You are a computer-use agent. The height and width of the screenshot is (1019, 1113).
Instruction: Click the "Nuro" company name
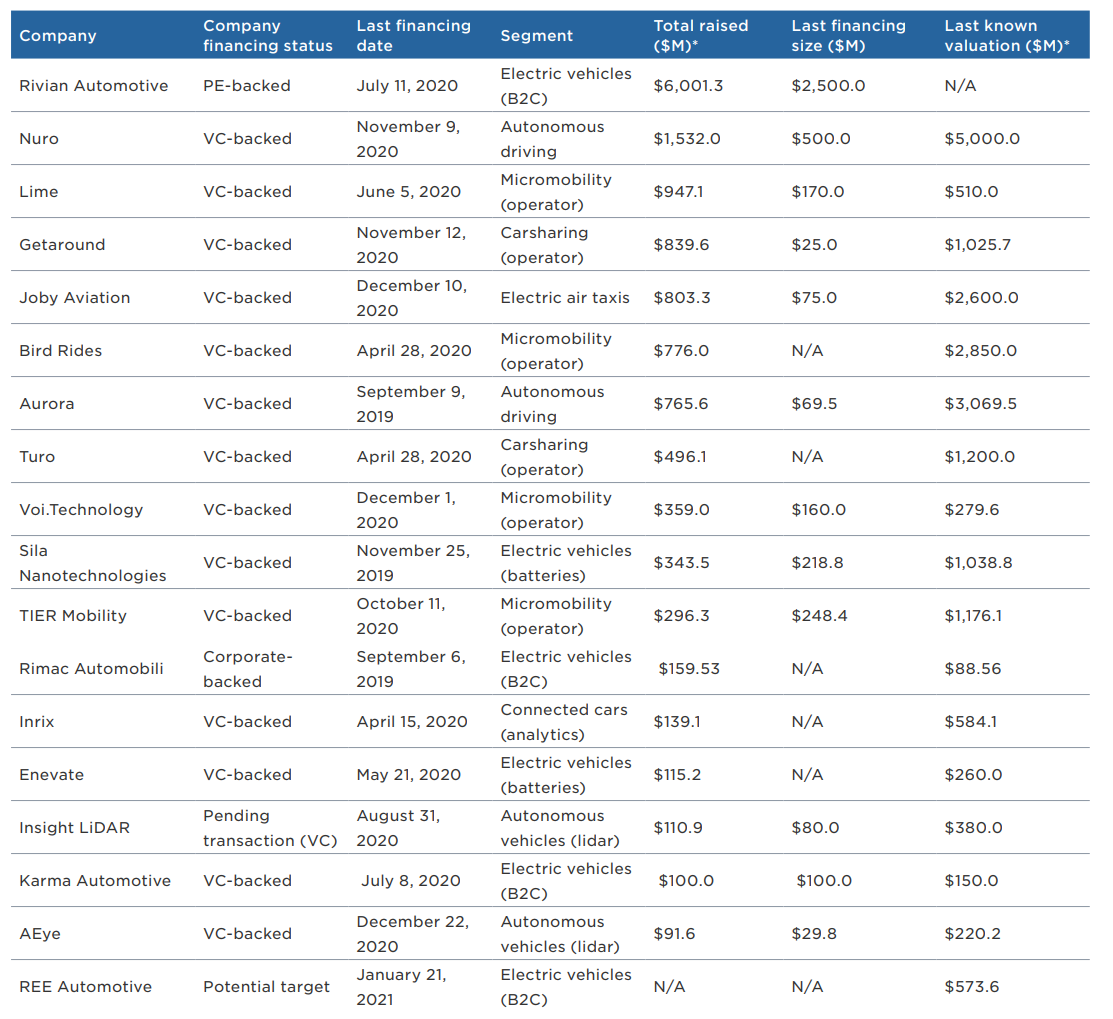pos(39,138)
